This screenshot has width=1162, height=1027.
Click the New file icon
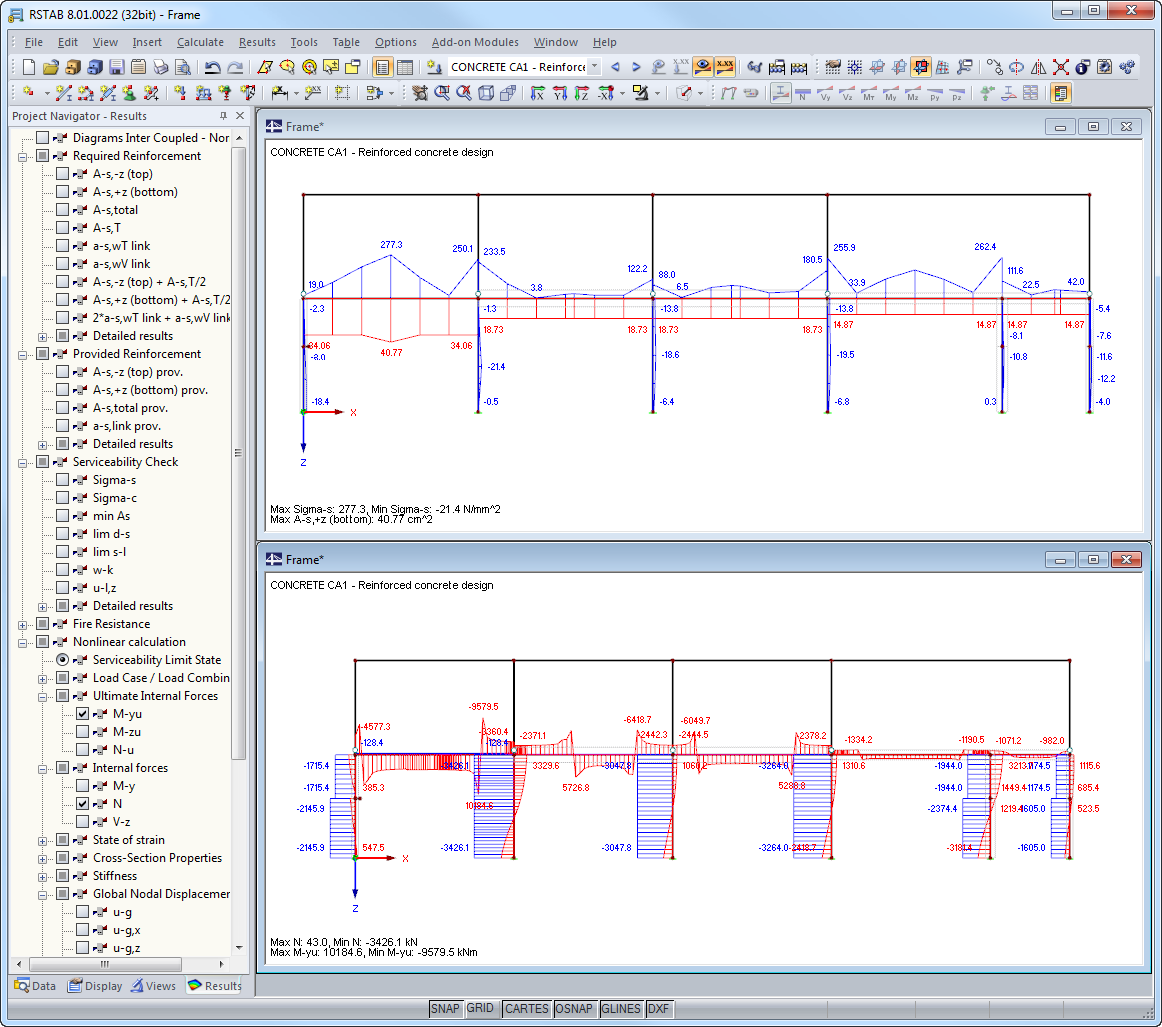pyautogui.click(x=28, y=67)
